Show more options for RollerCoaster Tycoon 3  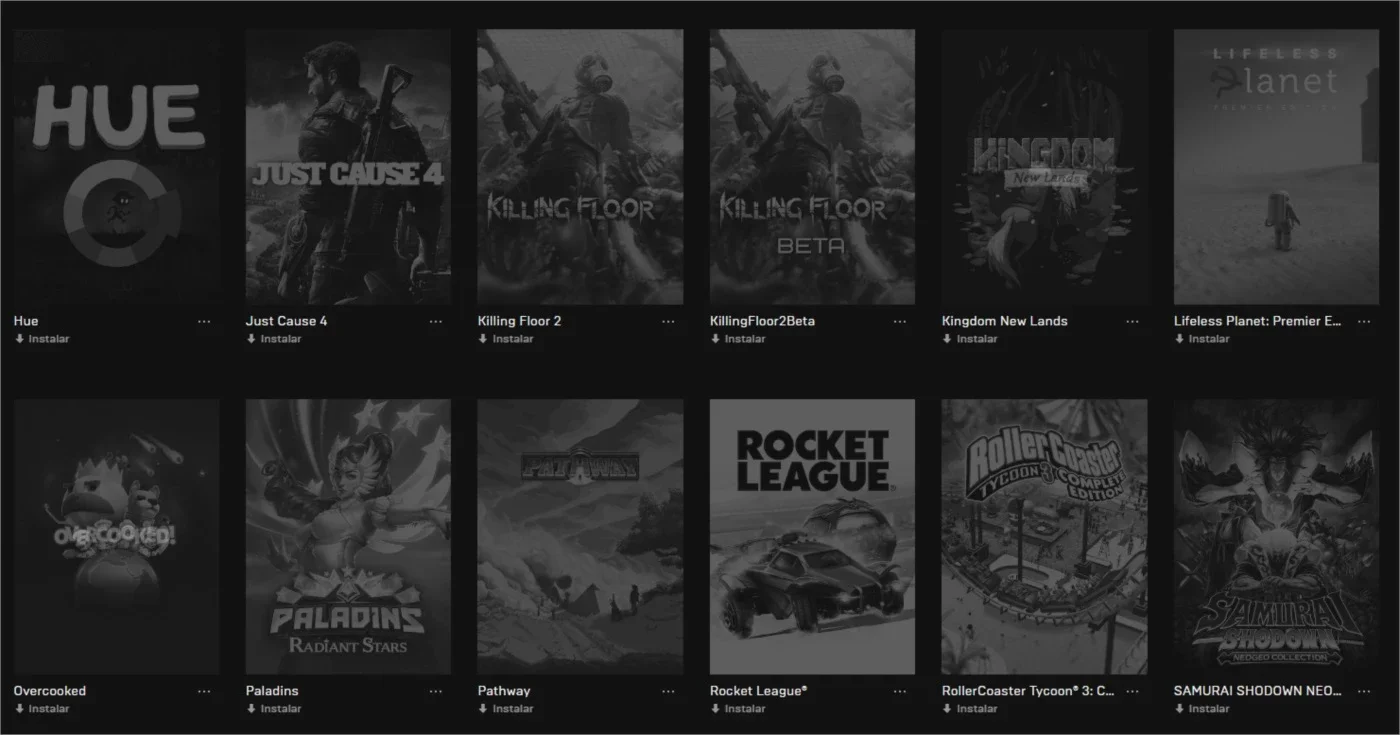point(1132,691)
